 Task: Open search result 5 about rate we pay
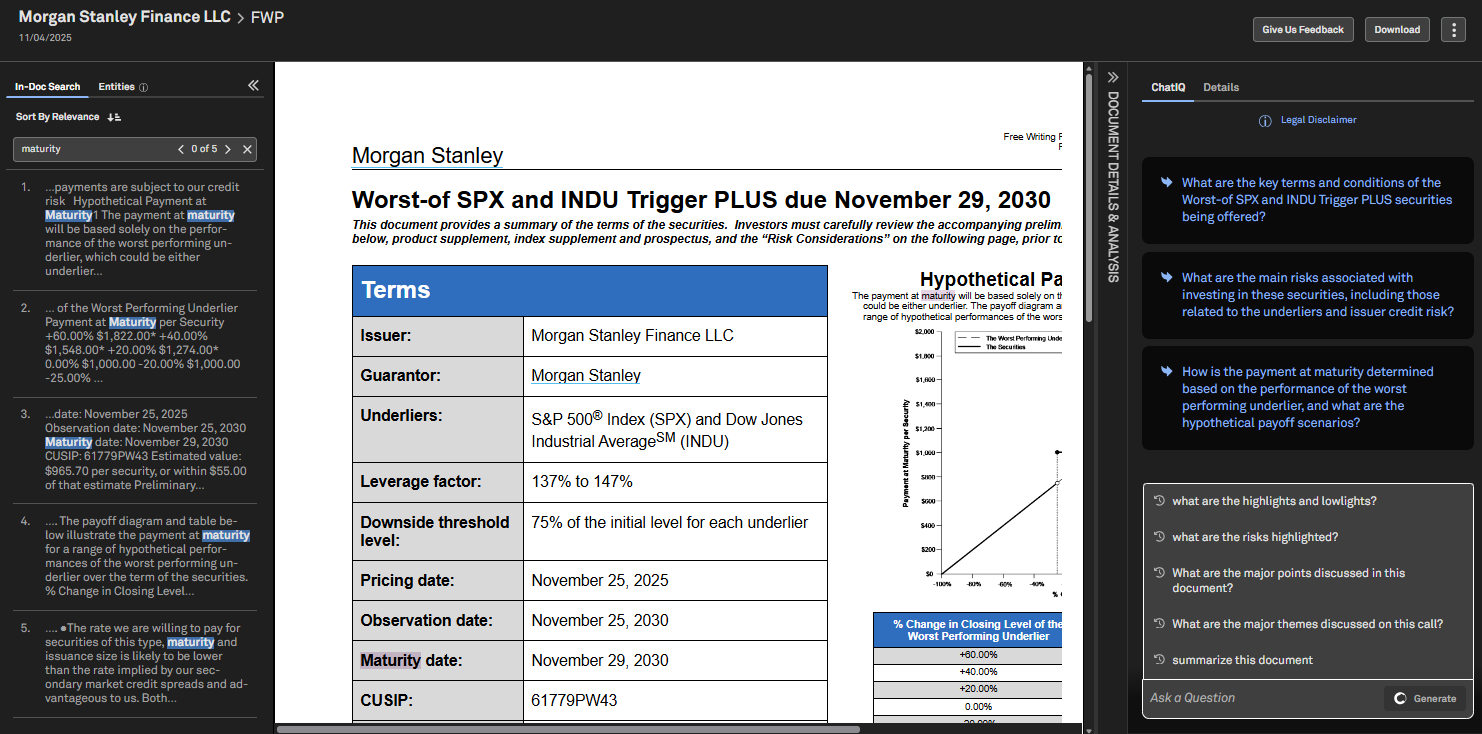click(134, 663)
